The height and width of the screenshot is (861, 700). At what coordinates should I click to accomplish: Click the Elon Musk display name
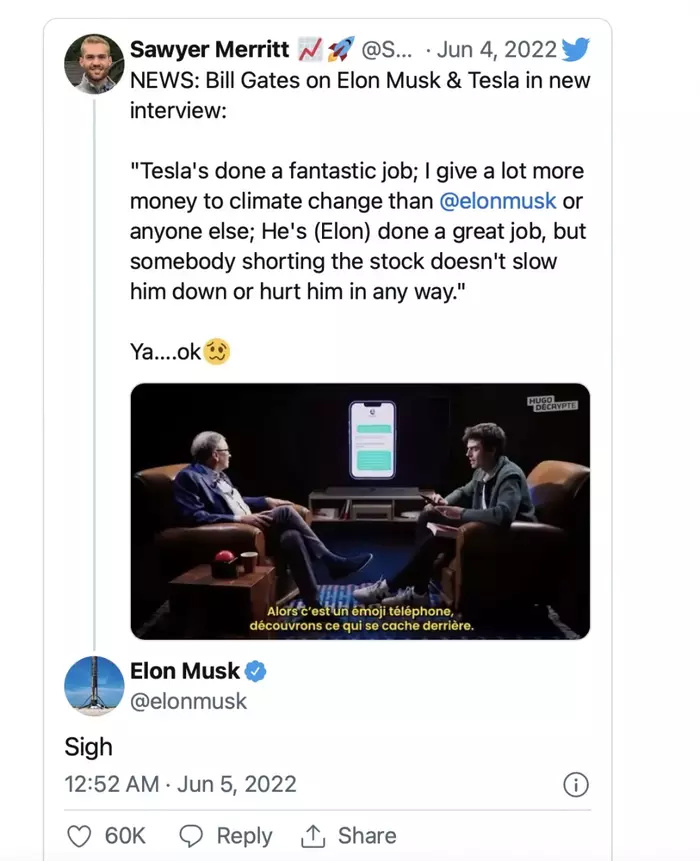[185, 671]
